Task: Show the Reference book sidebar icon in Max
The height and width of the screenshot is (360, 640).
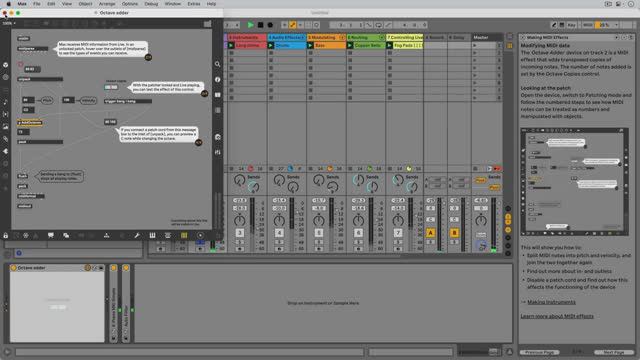Action: tap(218, 95)
